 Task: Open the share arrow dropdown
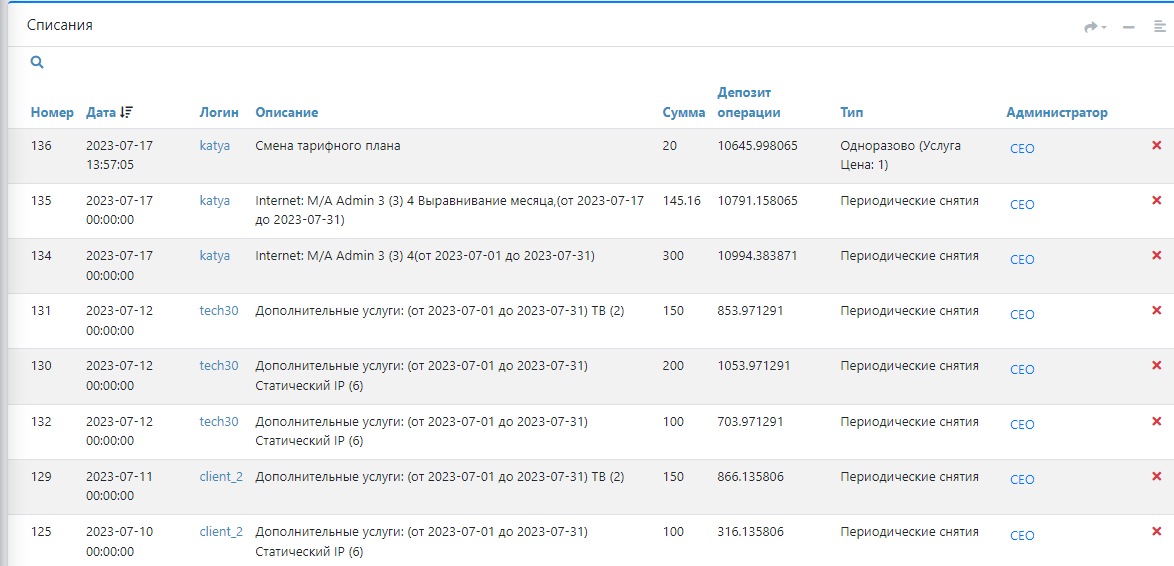click(x=1095, y=27)
